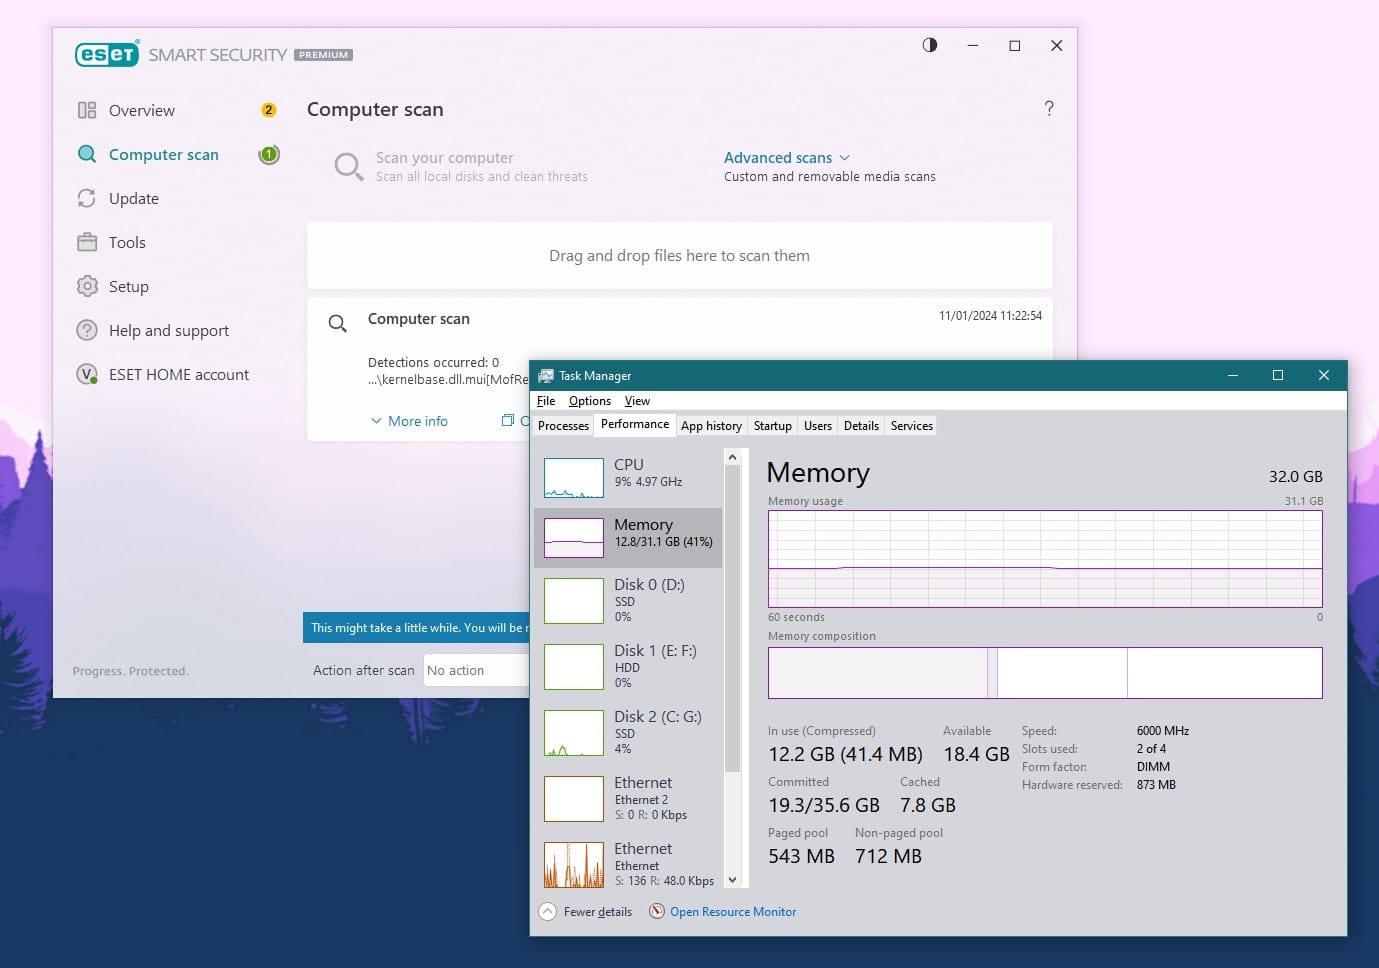Open the ESET help question mark
The height and width of the screenshot is (968, 1379).
click(1049, 108)
